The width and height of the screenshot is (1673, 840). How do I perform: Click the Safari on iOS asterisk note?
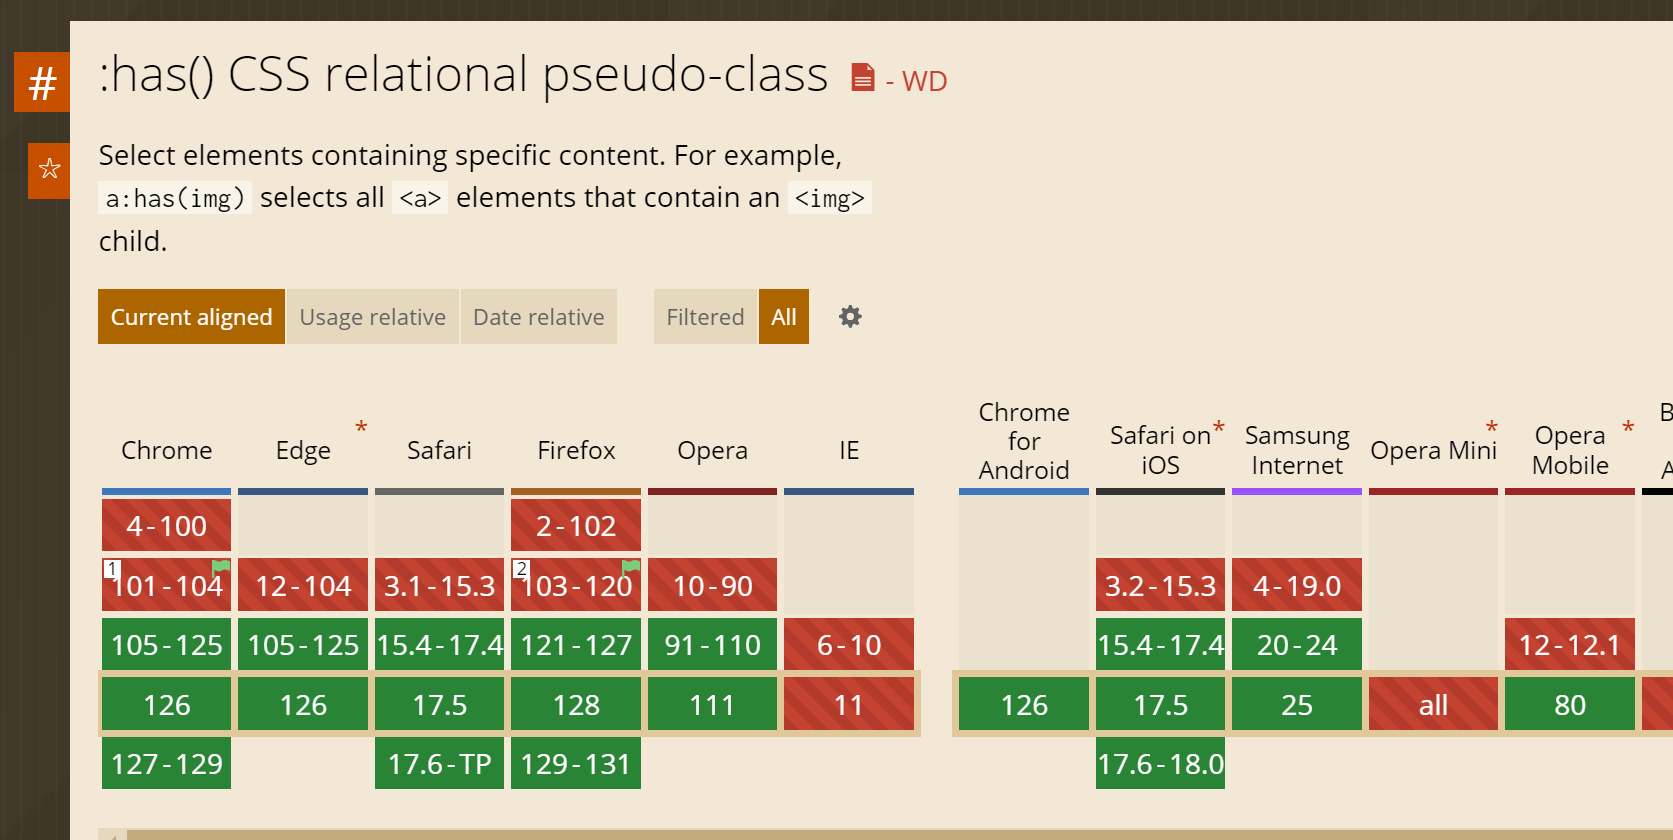pyautogui.click(x=1218, y=428)
